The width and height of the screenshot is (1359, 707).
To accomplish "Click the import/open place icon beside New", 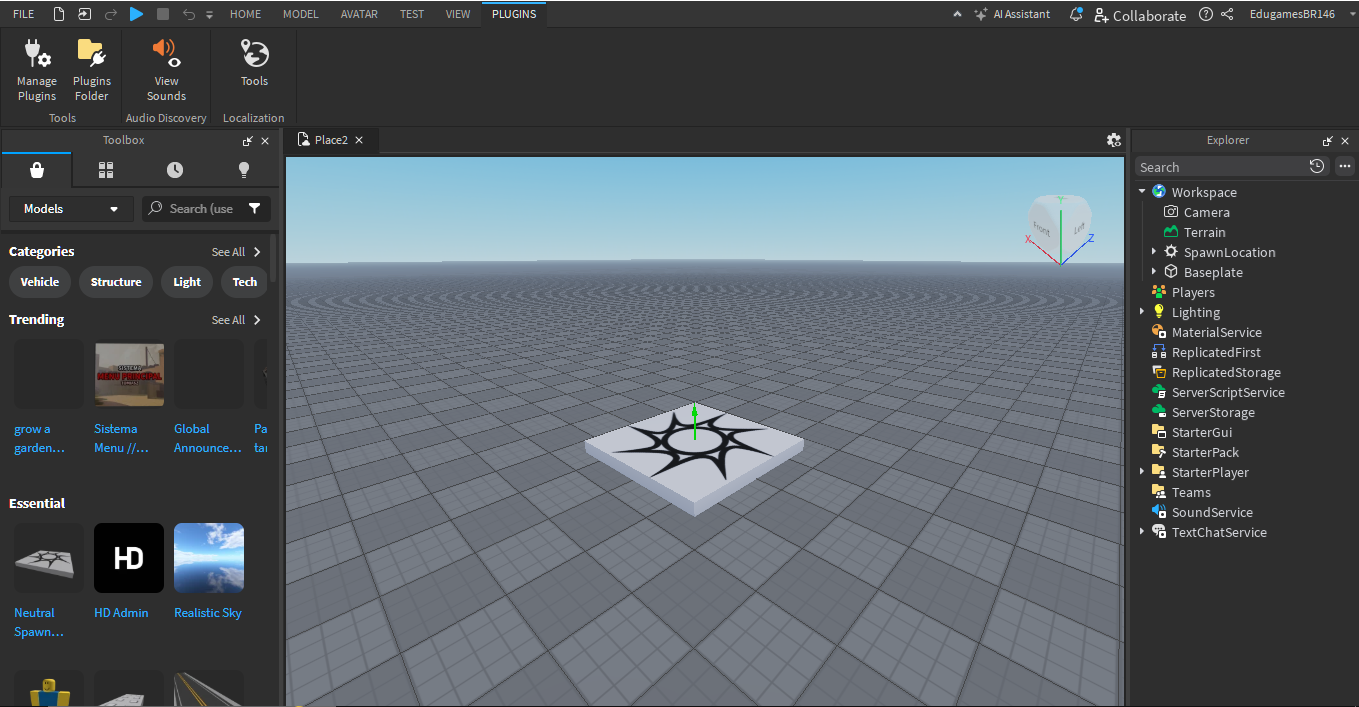I will pos(84,14).
